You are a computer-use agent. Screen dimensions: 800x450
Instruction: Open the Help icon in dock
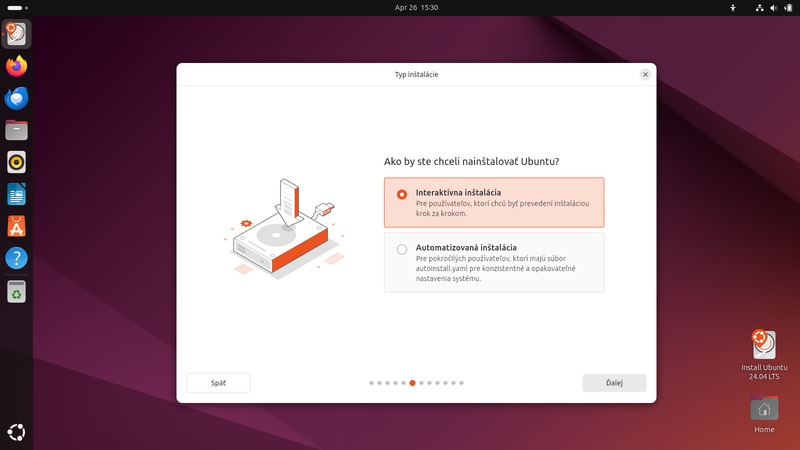point(16,258)
